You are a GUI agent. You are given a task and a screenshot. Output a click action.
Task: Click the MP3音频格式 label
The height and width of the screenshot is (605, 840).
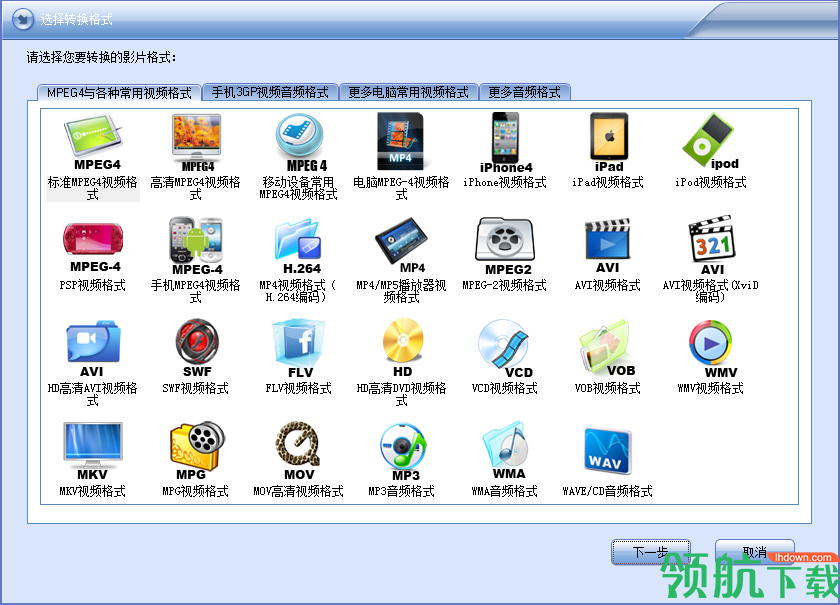(401, 491)
